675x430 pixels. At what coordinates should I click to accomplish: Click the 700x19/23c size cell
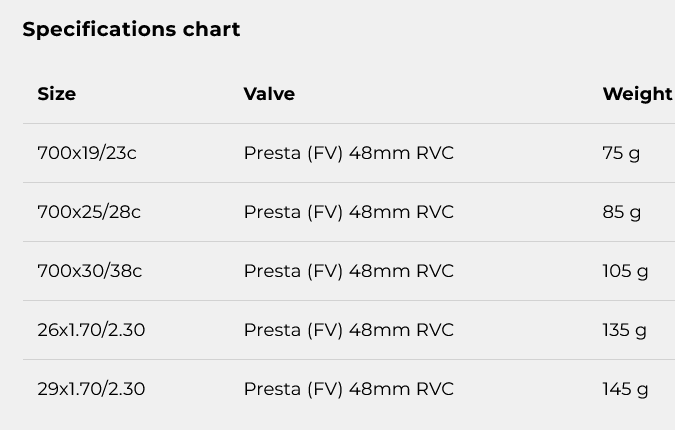point(87,153)
